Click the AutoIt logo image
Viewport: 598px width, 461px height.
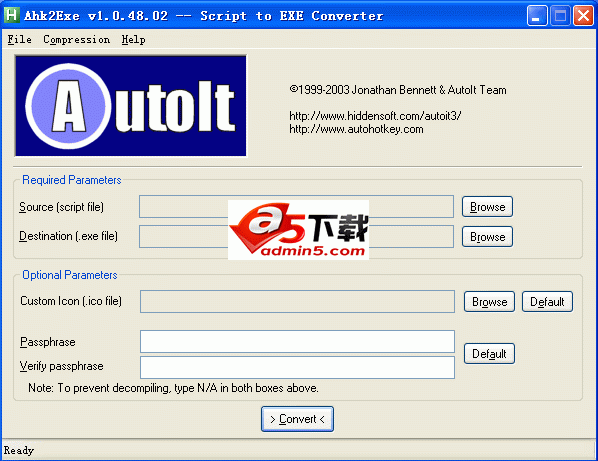tap(130, 106)
